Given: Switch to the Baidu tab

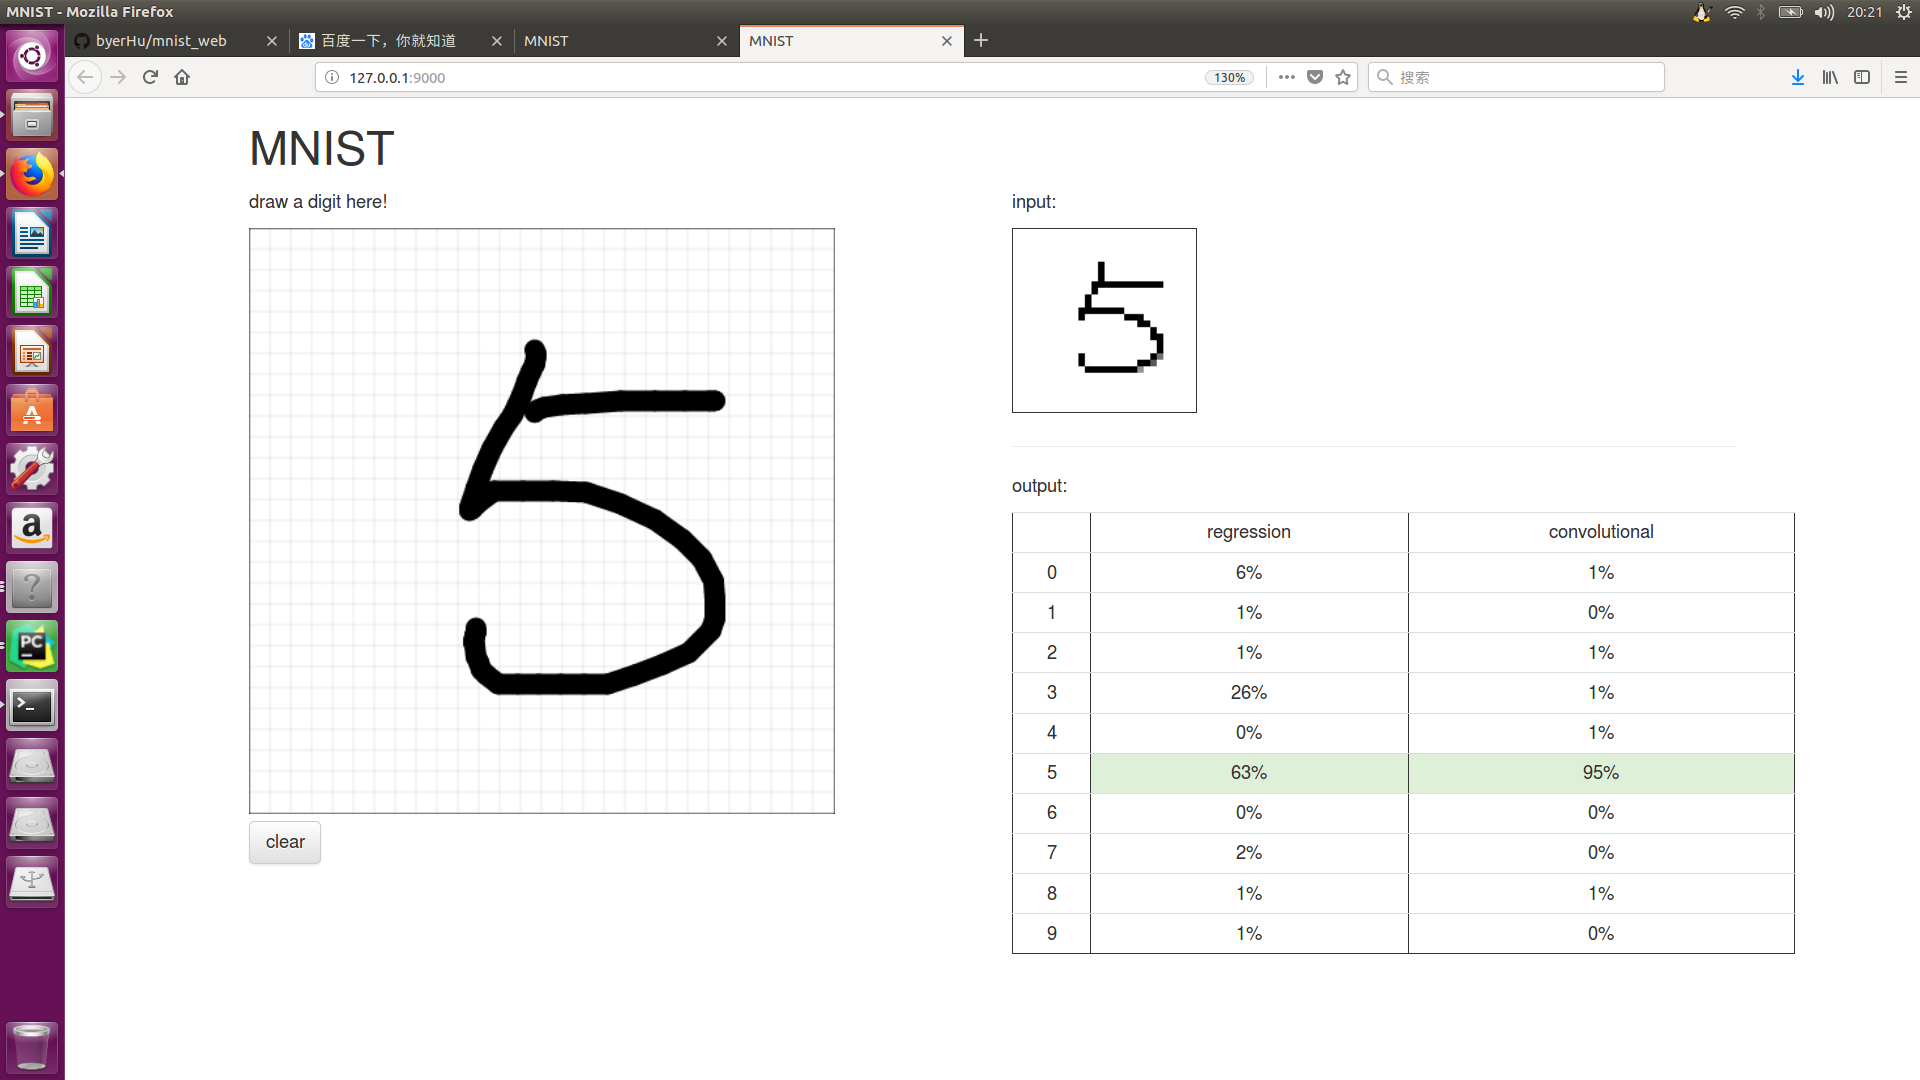Looking at the screenshot, I should point(388,41).
